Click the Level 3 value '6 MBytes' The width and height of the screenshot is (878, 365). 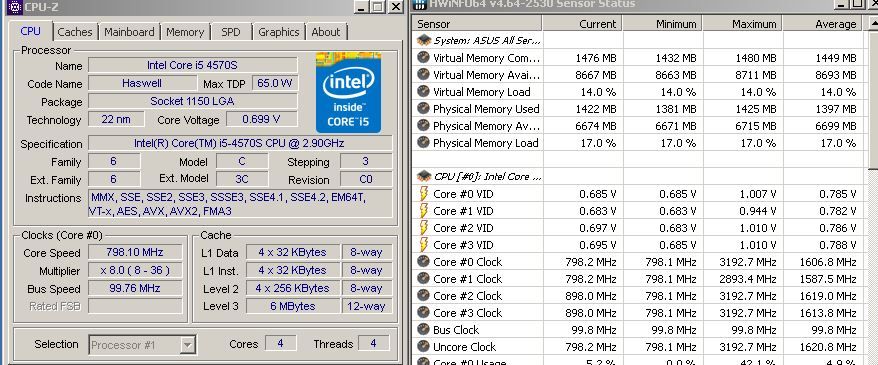[x=292, y=306]
